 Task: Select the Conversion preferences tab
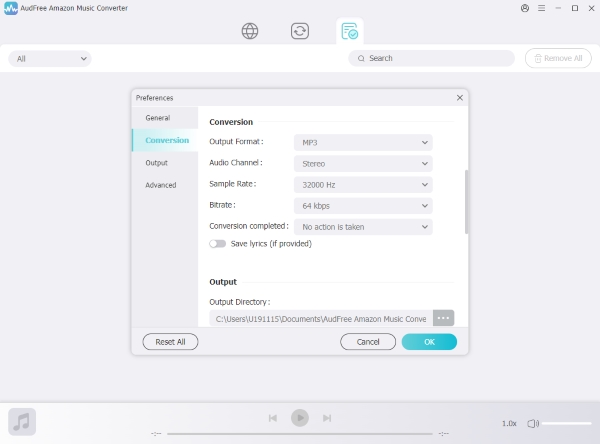165,140
